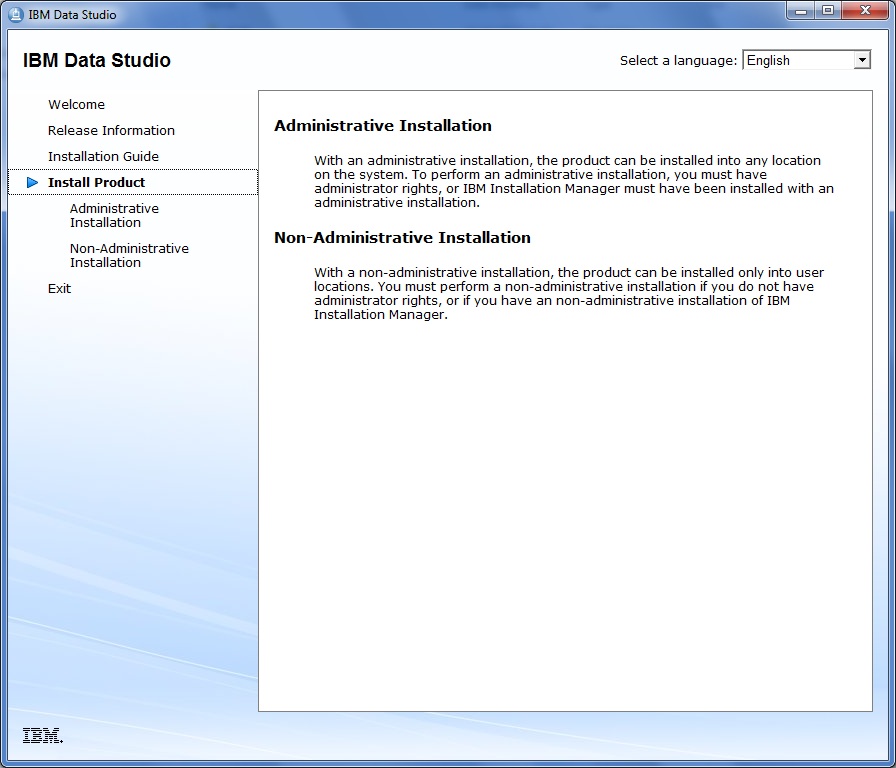Click the English language combo box field
The width and height of the screenshot is (896, 768).
click(x=806, y=59)
